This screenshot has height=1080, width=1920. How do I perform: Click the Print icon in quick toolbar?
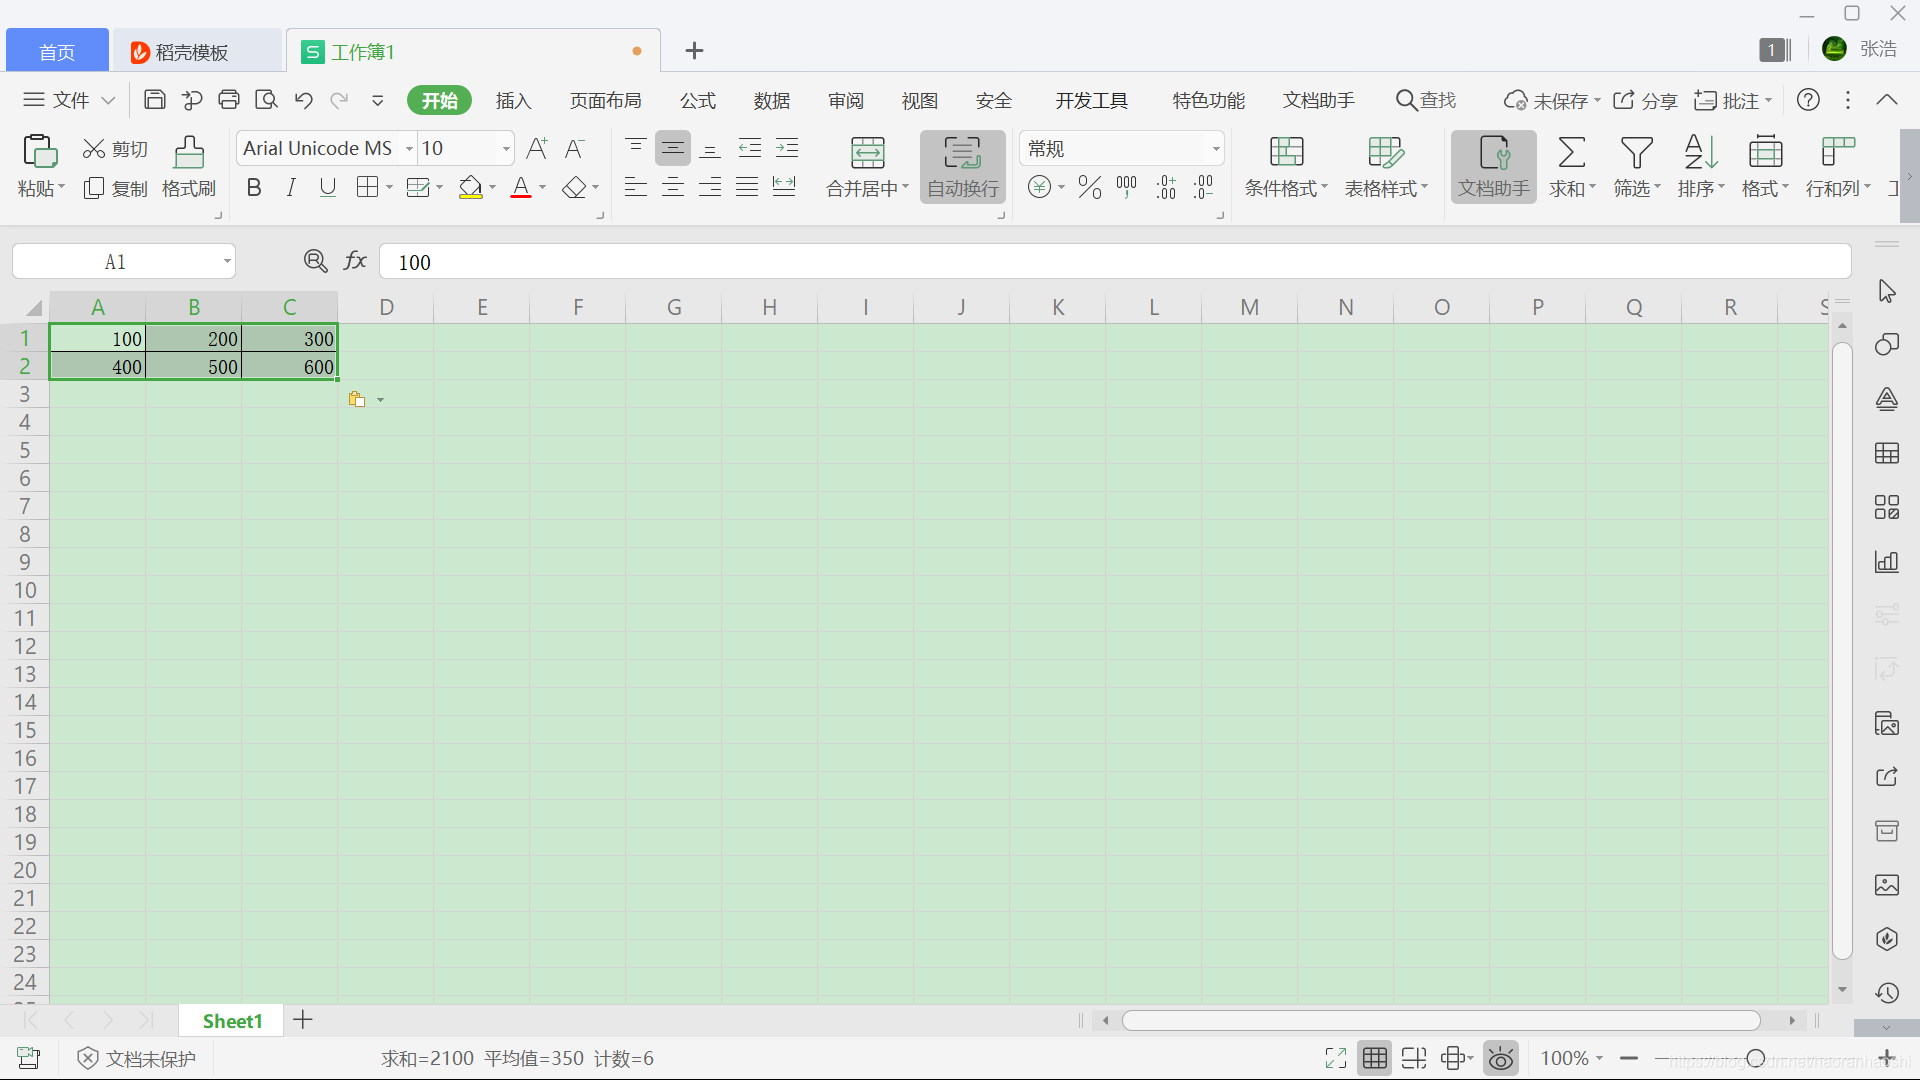click(229, 100)
